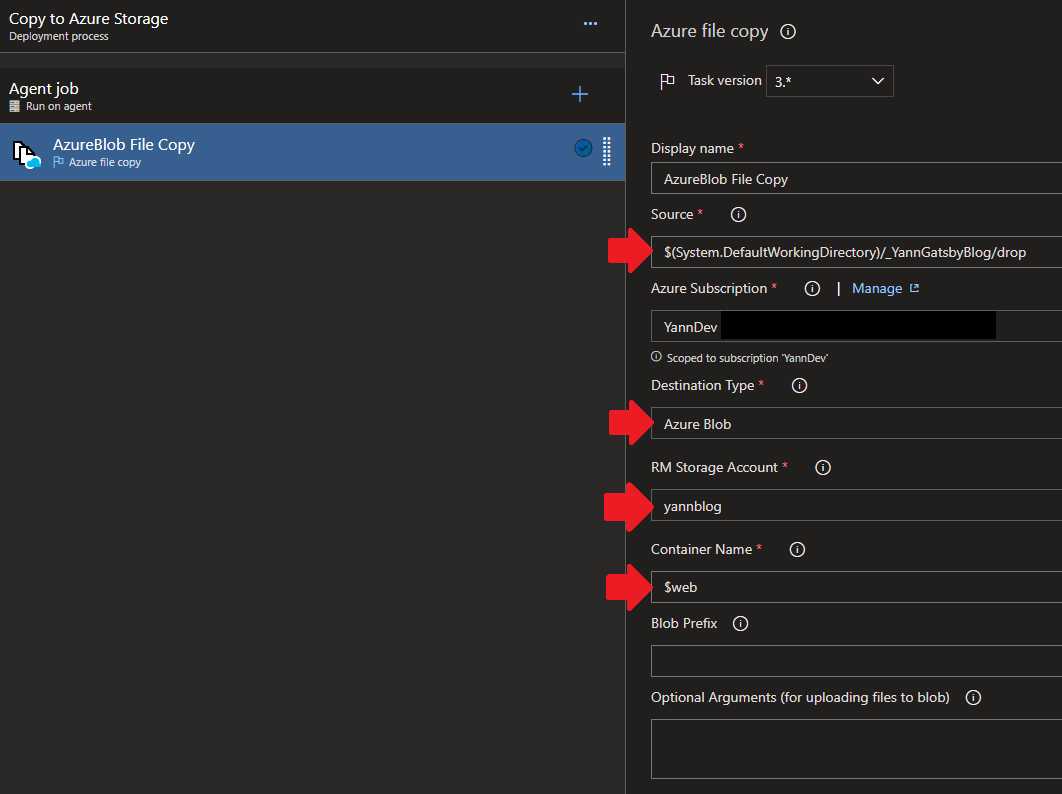The width and height of the screenshot is (1062, 794).
Task: Click the info icon next to RM Storage Account
Action: point(823,468)
